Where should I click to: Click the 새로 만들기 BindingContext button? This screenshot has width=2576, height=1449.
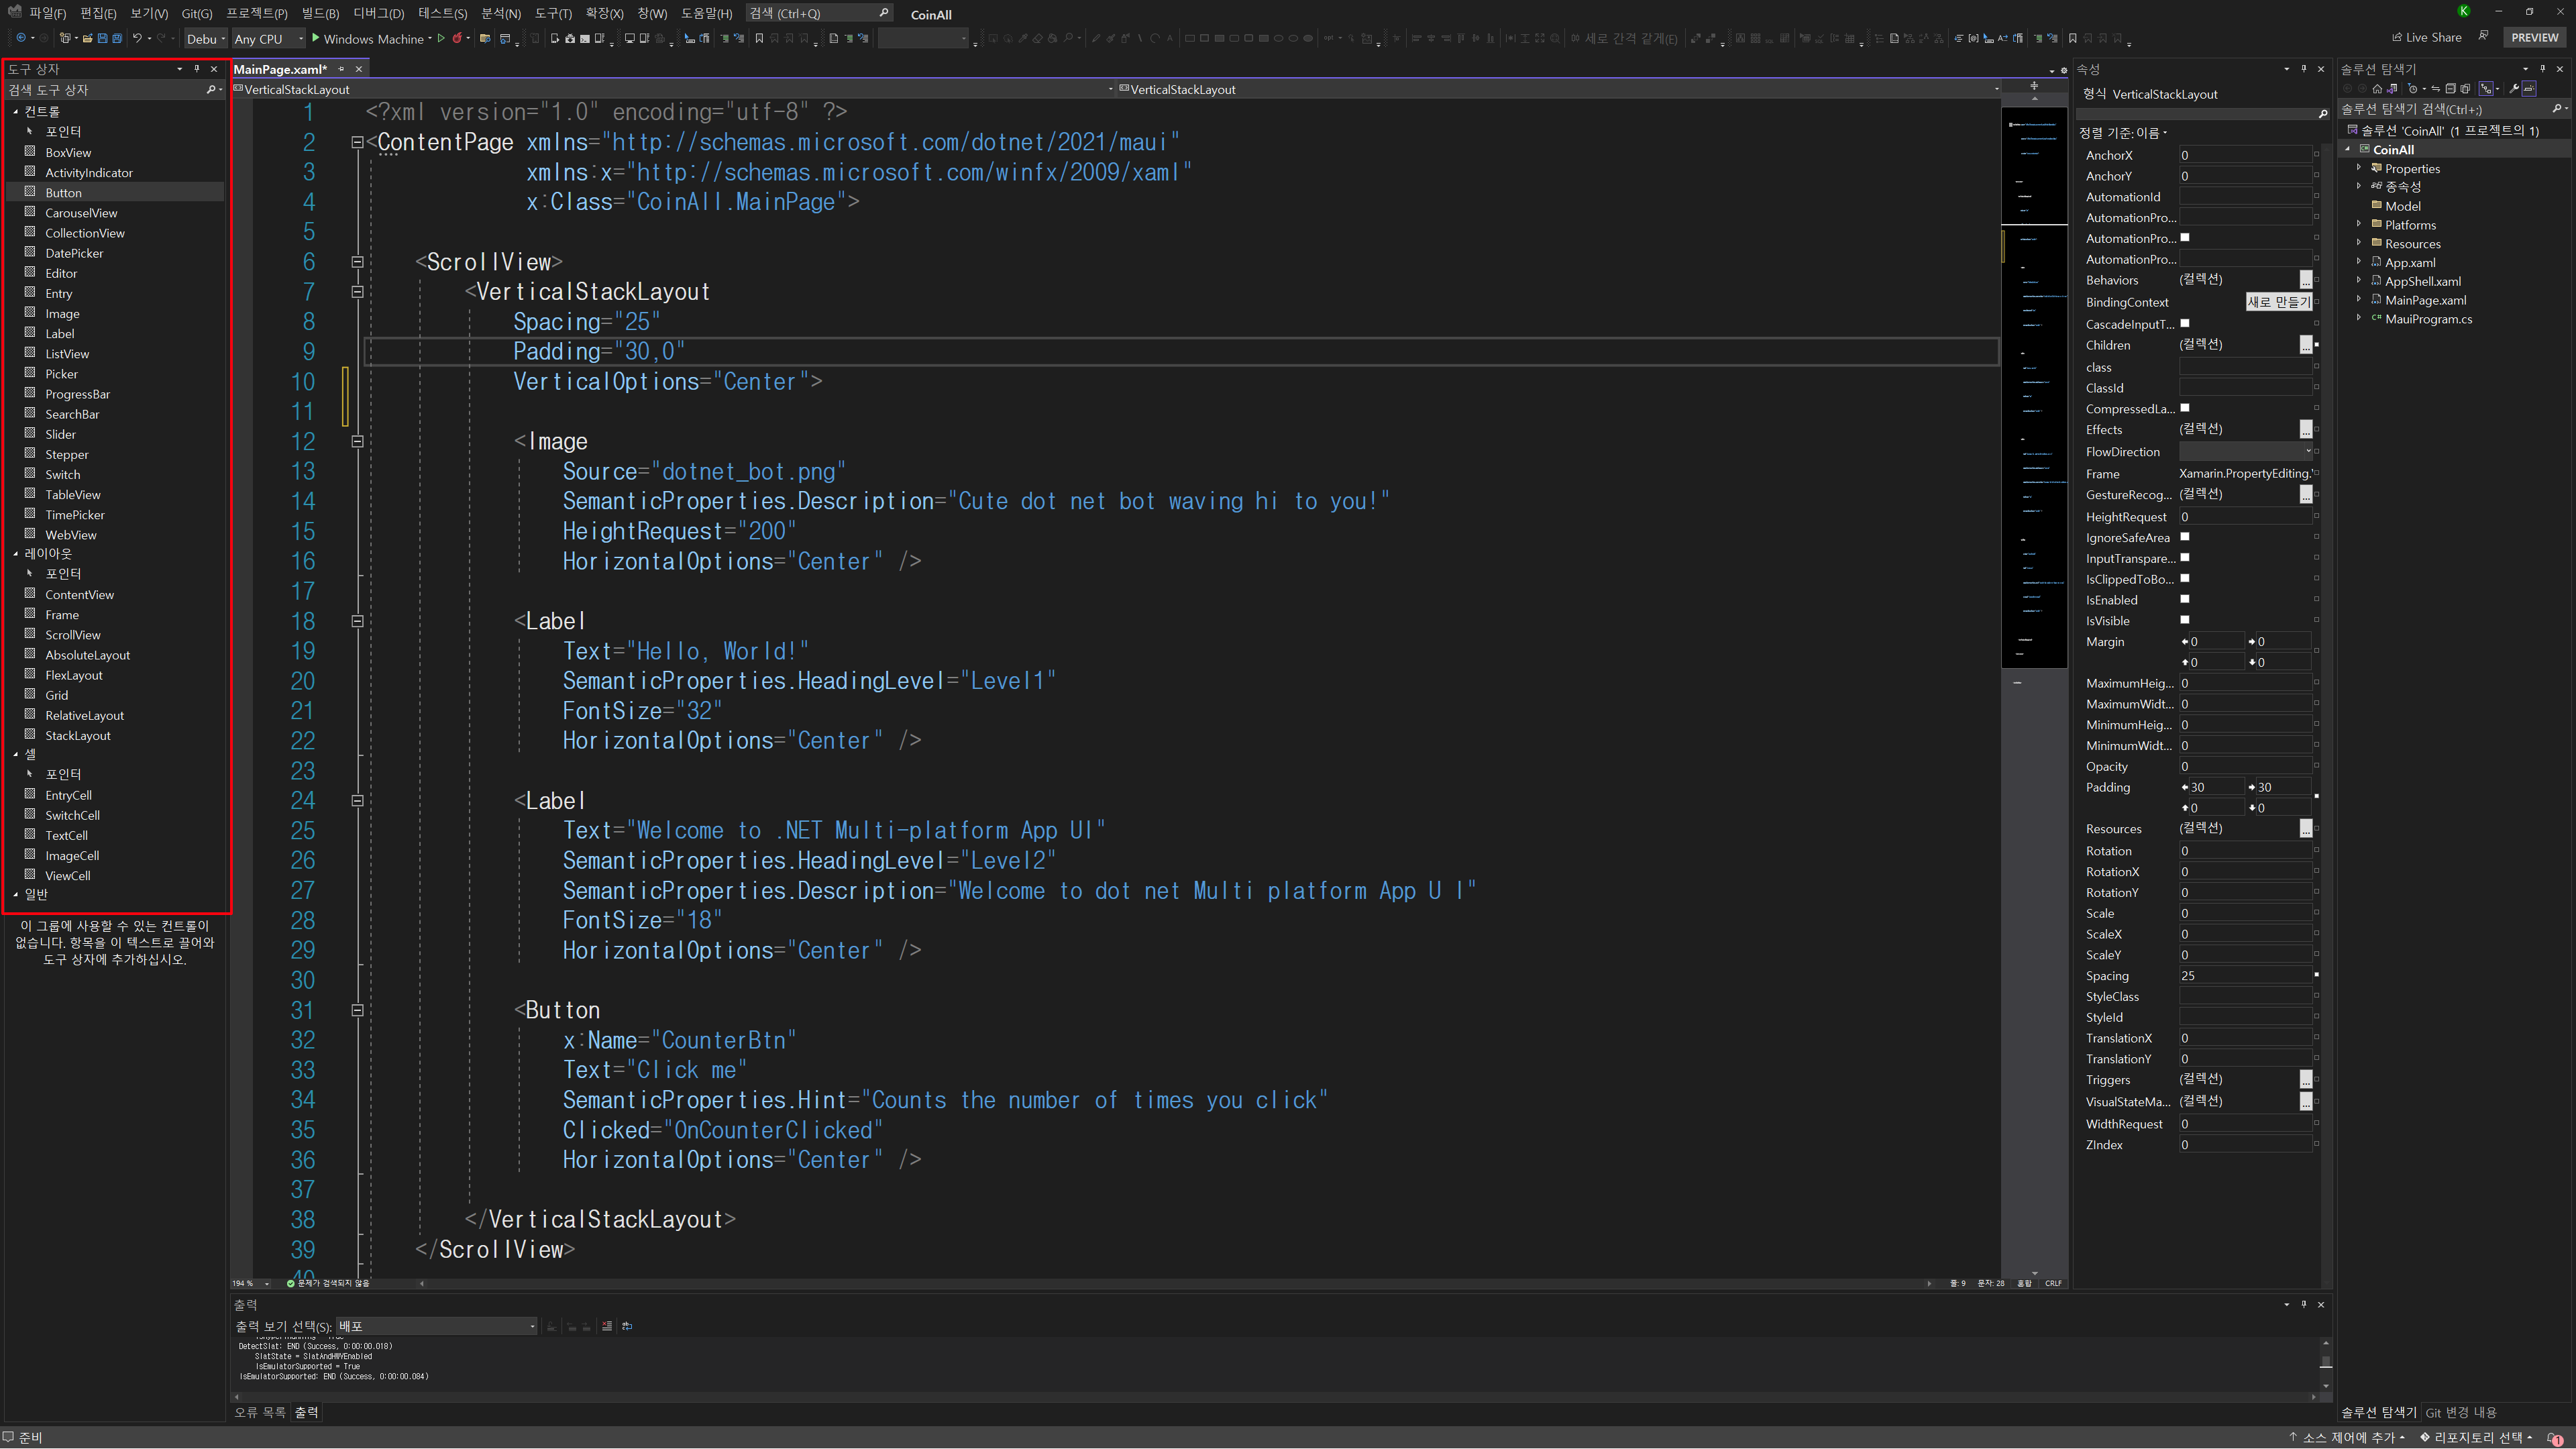coord(2278,302)
